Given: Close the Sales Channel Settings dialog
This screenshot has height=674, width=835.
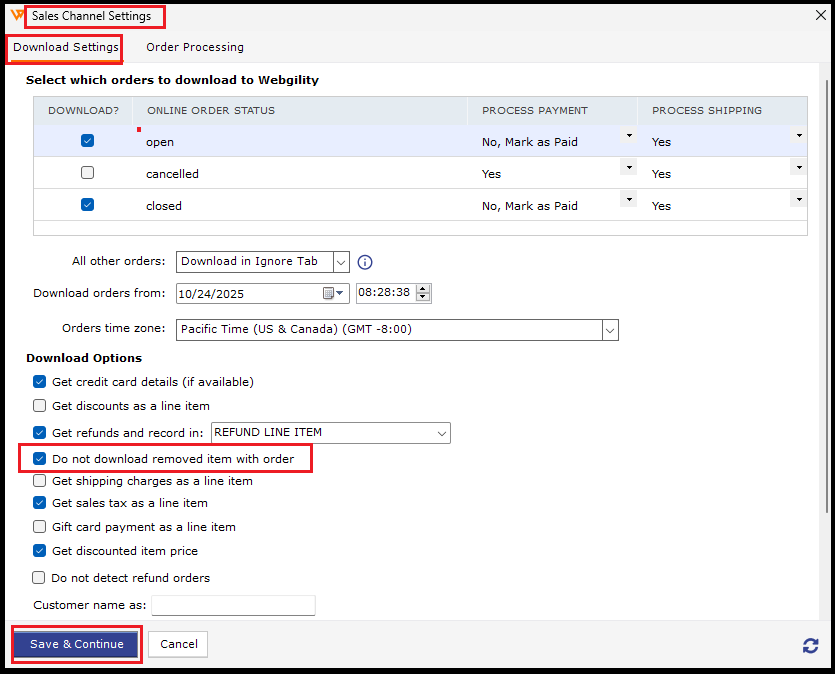Looking at the screenshot, I should (x=821, y=16).
